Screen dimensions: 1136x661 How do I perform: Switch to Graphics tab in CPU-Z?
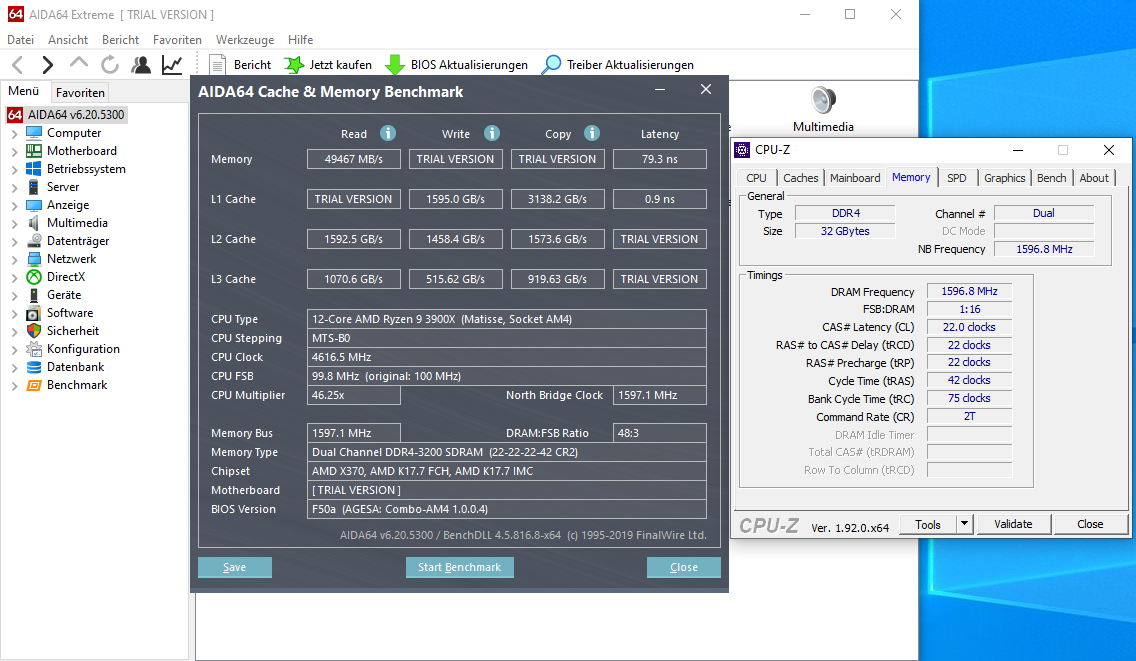tap(1004, 178)
